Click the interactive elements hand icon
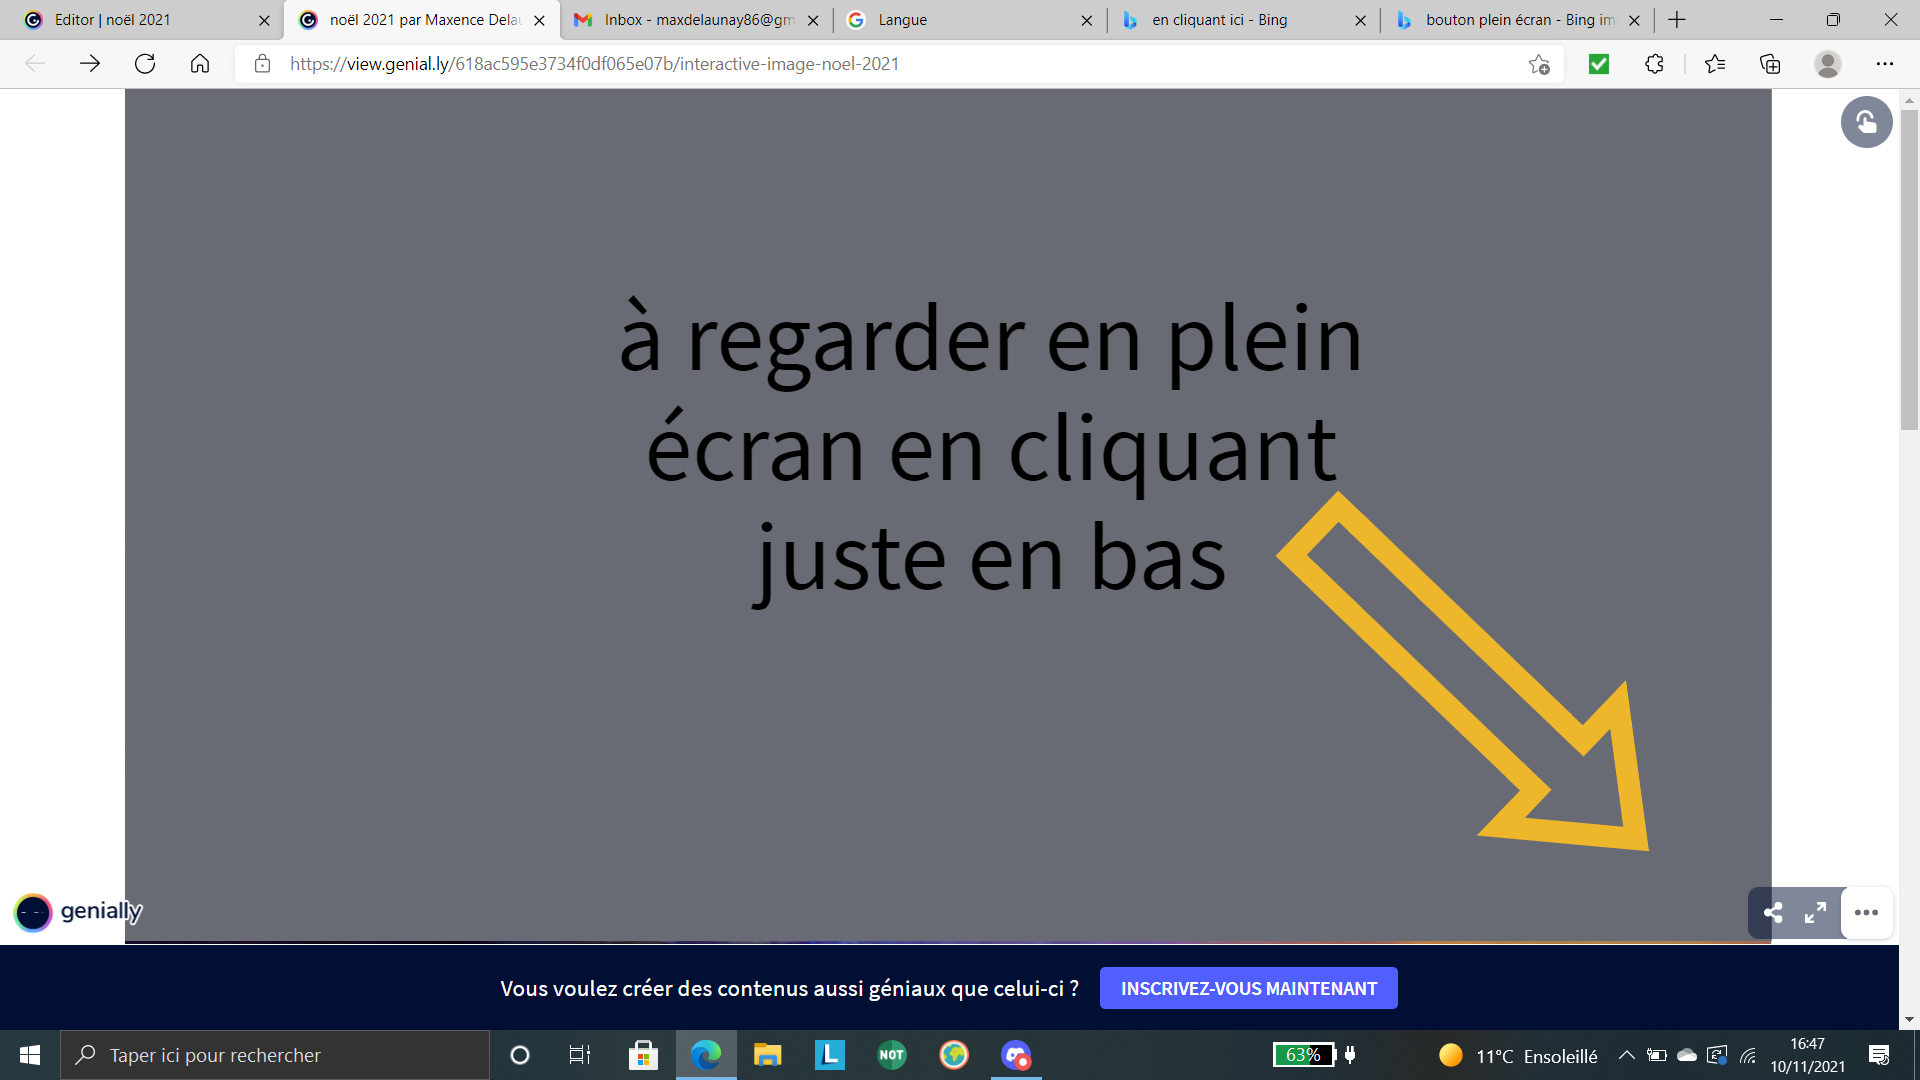 (1866, 122)
